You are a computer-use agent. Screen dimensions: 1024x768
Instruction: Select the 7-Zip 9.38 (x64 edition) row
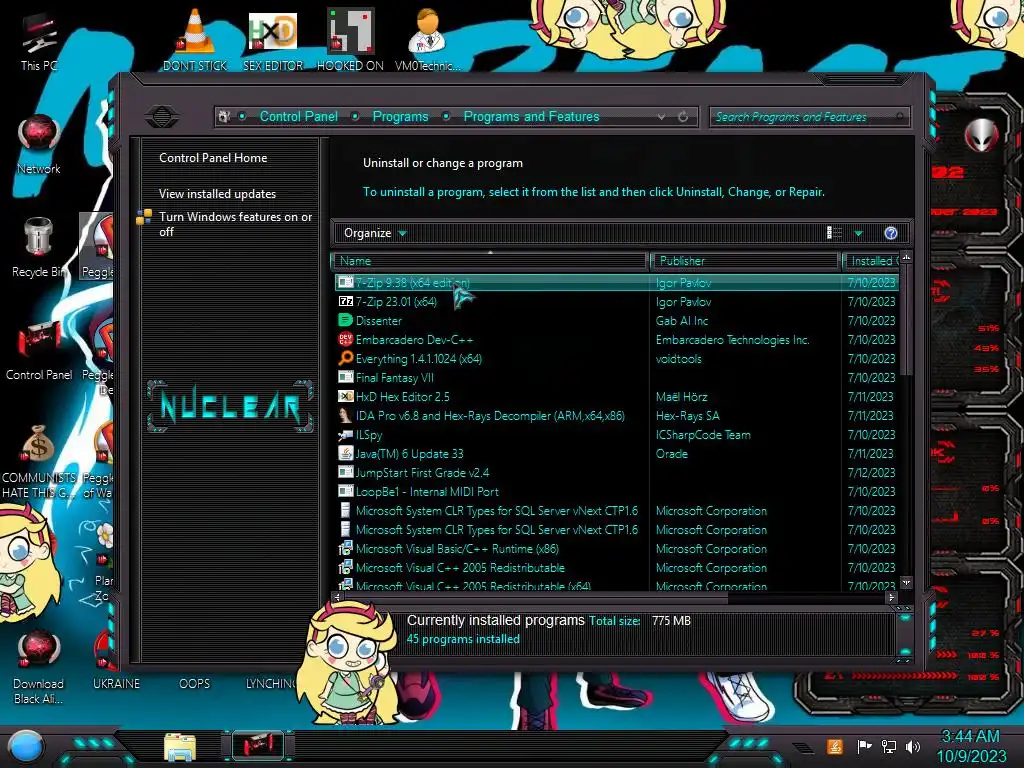(x=616, y=283)
